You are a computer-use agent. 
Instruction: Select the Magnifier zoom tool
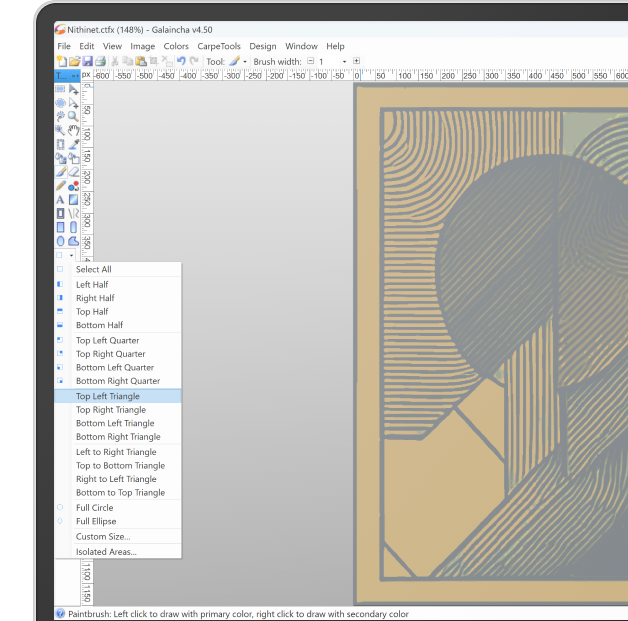point(73,116)
